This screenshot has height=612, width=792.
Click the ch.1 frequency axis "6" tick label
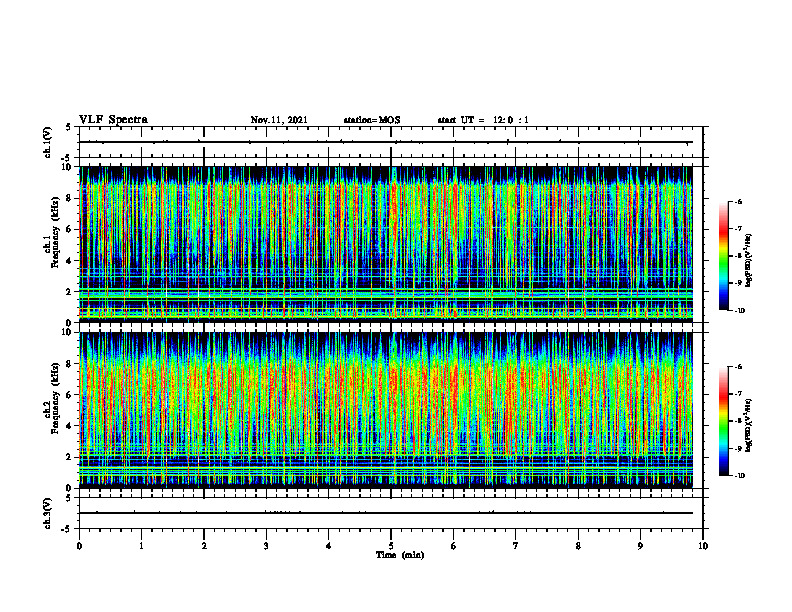click(x=71, y=229)
